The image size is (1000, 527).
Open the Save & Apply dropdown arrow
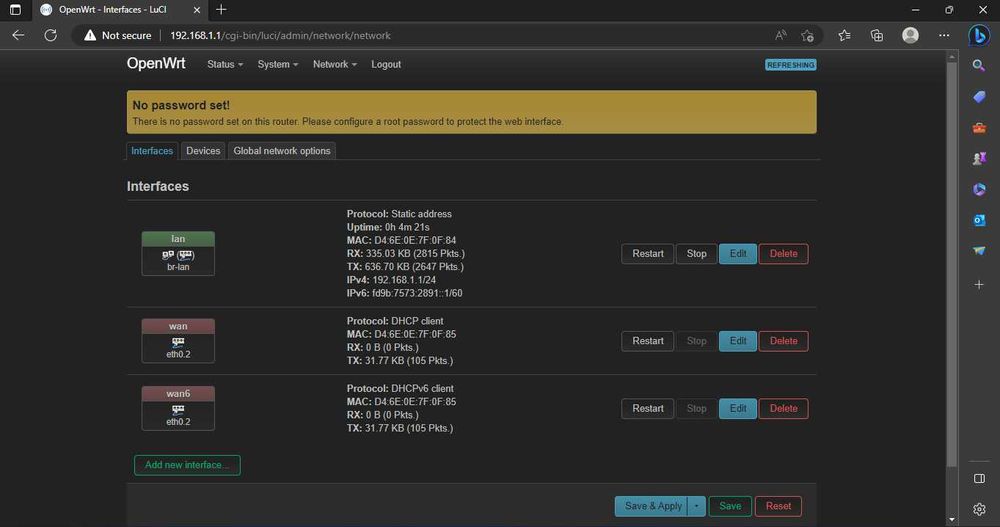[x=696, y=506]
